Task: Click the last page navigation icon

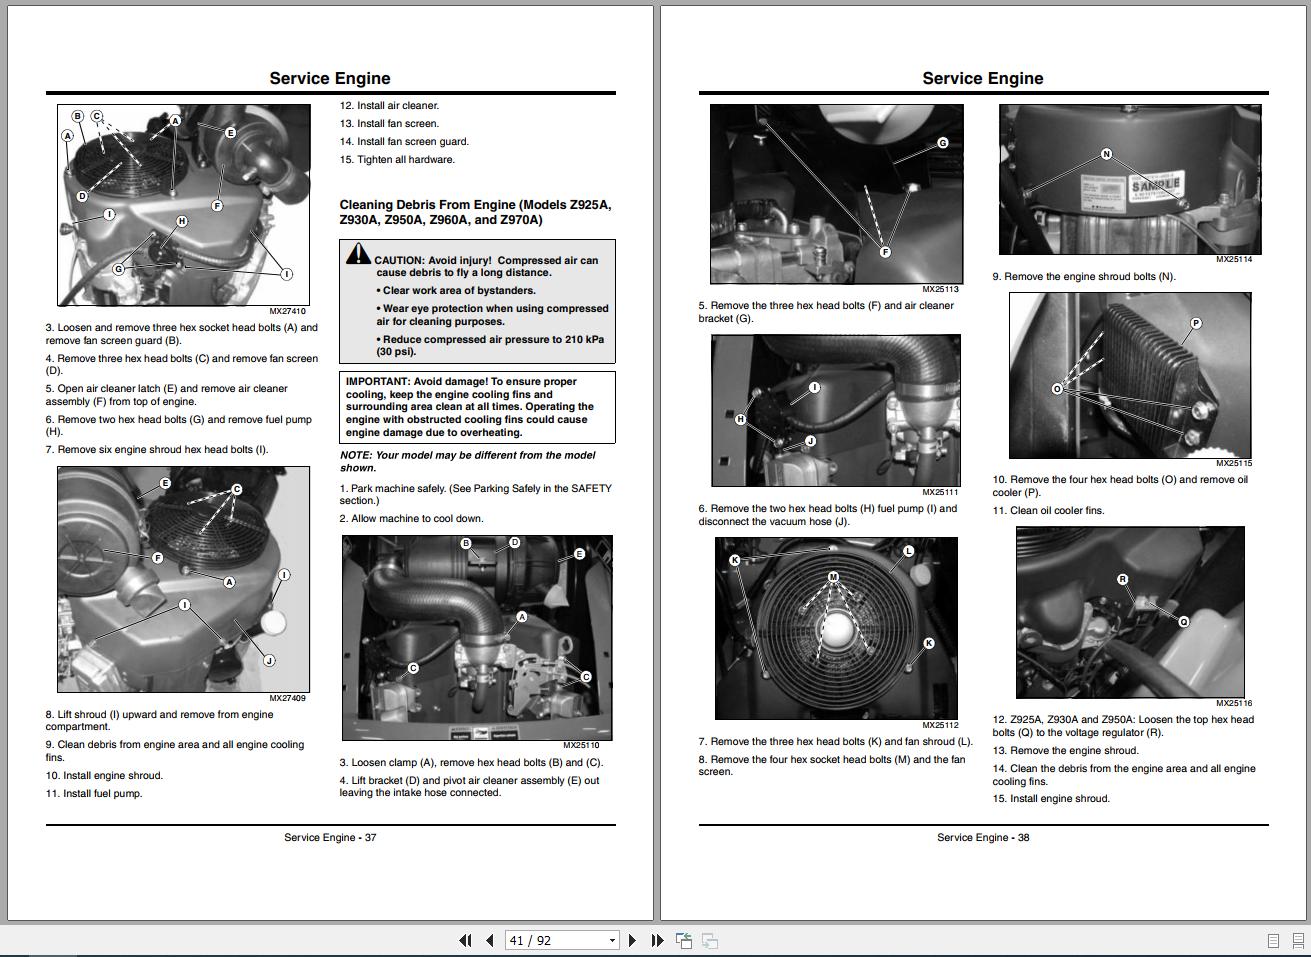Action: pos(657,940)
